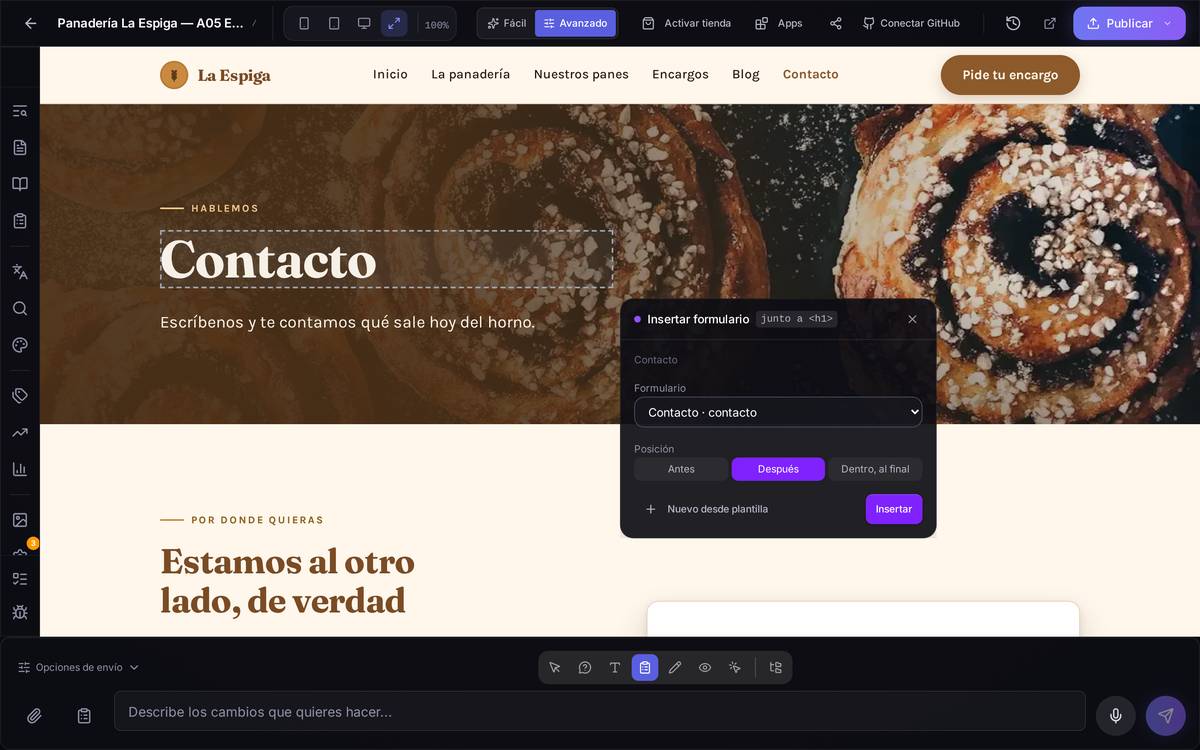Click the La Espiga logo
This screenshot has width=1200, height=750.
(215, 75)
